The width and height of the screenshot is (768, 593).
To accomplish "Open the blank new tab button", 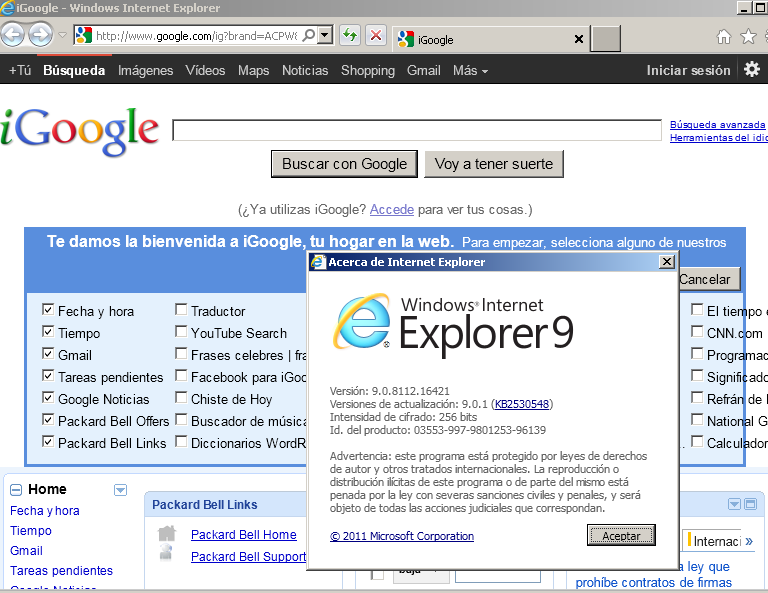I will coord(606,39).
